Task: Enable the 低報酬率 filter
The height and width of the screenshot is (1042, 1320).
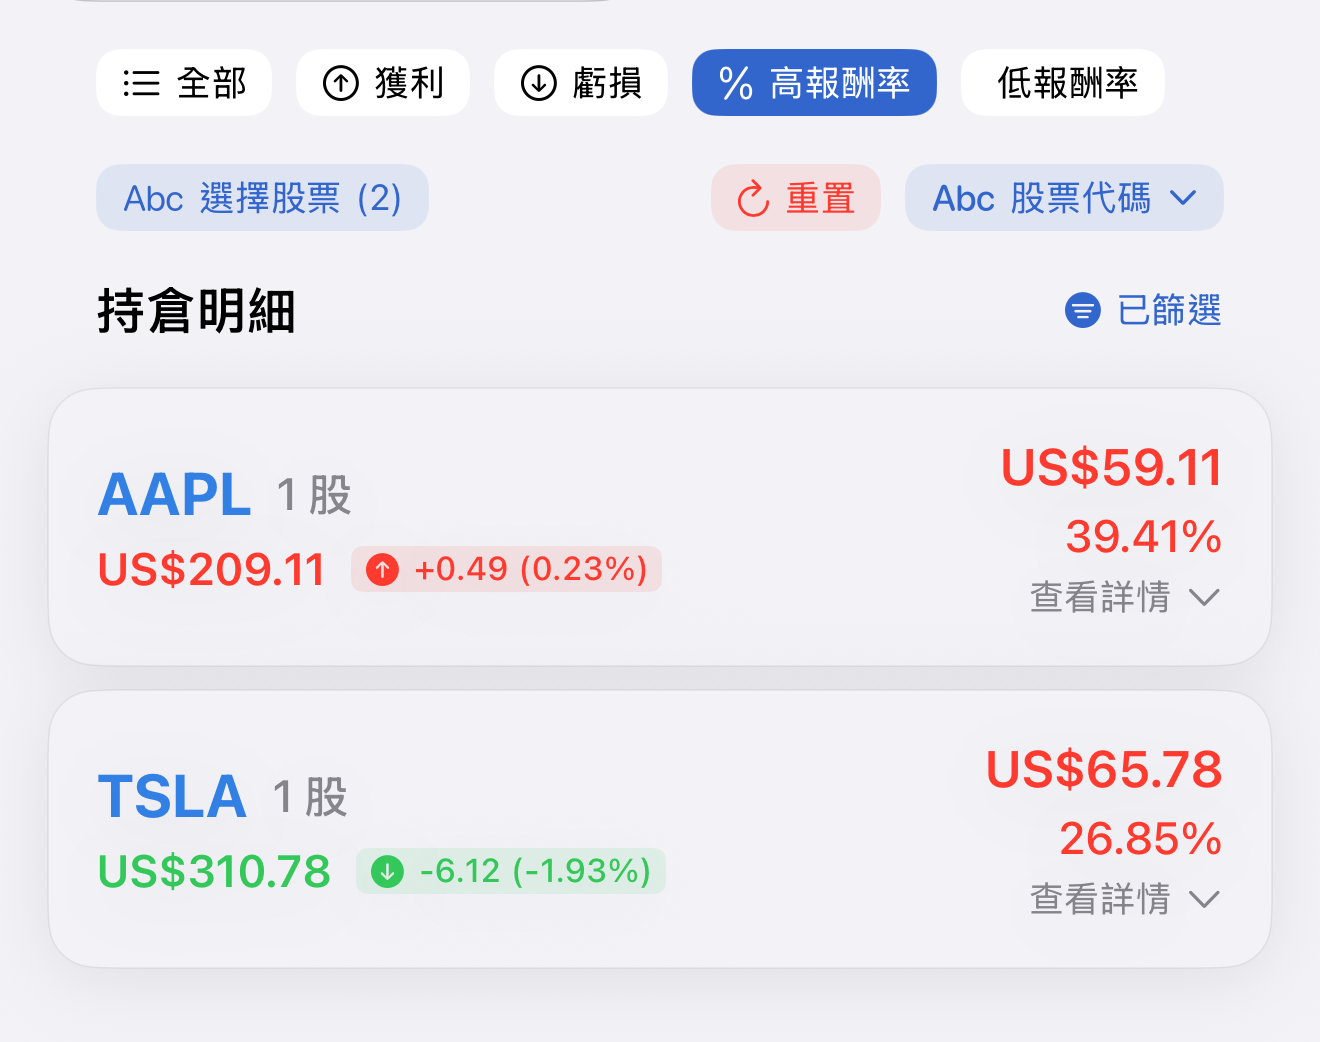Action: (x=1062, y=84)
